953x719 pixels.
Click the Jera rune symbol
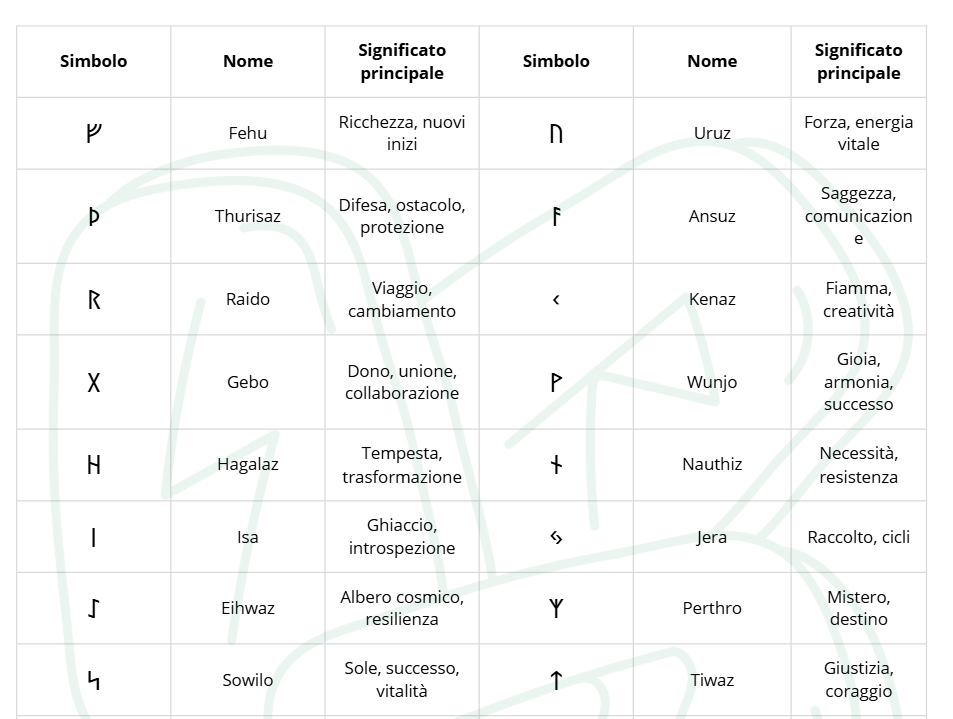tap(556, 537)
